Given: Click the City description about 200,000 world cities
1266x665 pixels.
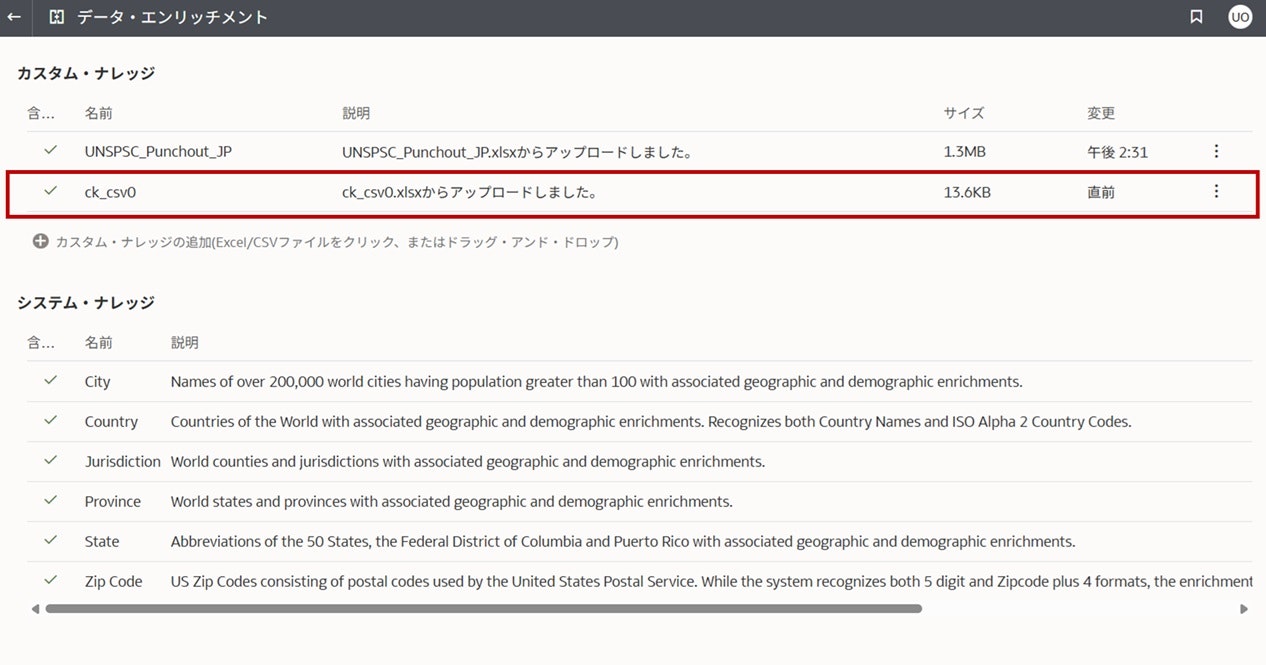Looking at the screenshot, I should point(597,382).
